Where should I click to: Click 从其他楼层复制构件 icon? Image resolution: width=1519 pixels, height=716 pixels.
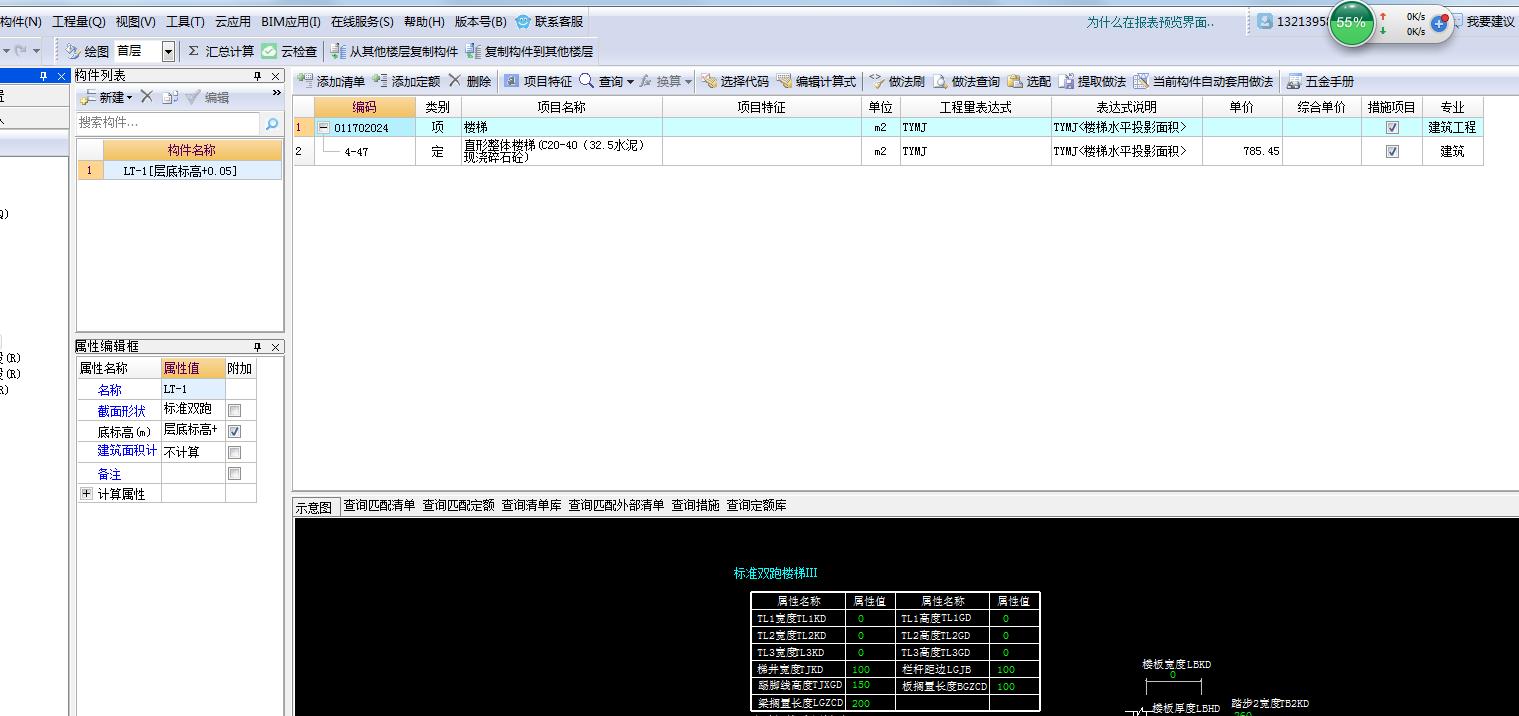point(339,51)
